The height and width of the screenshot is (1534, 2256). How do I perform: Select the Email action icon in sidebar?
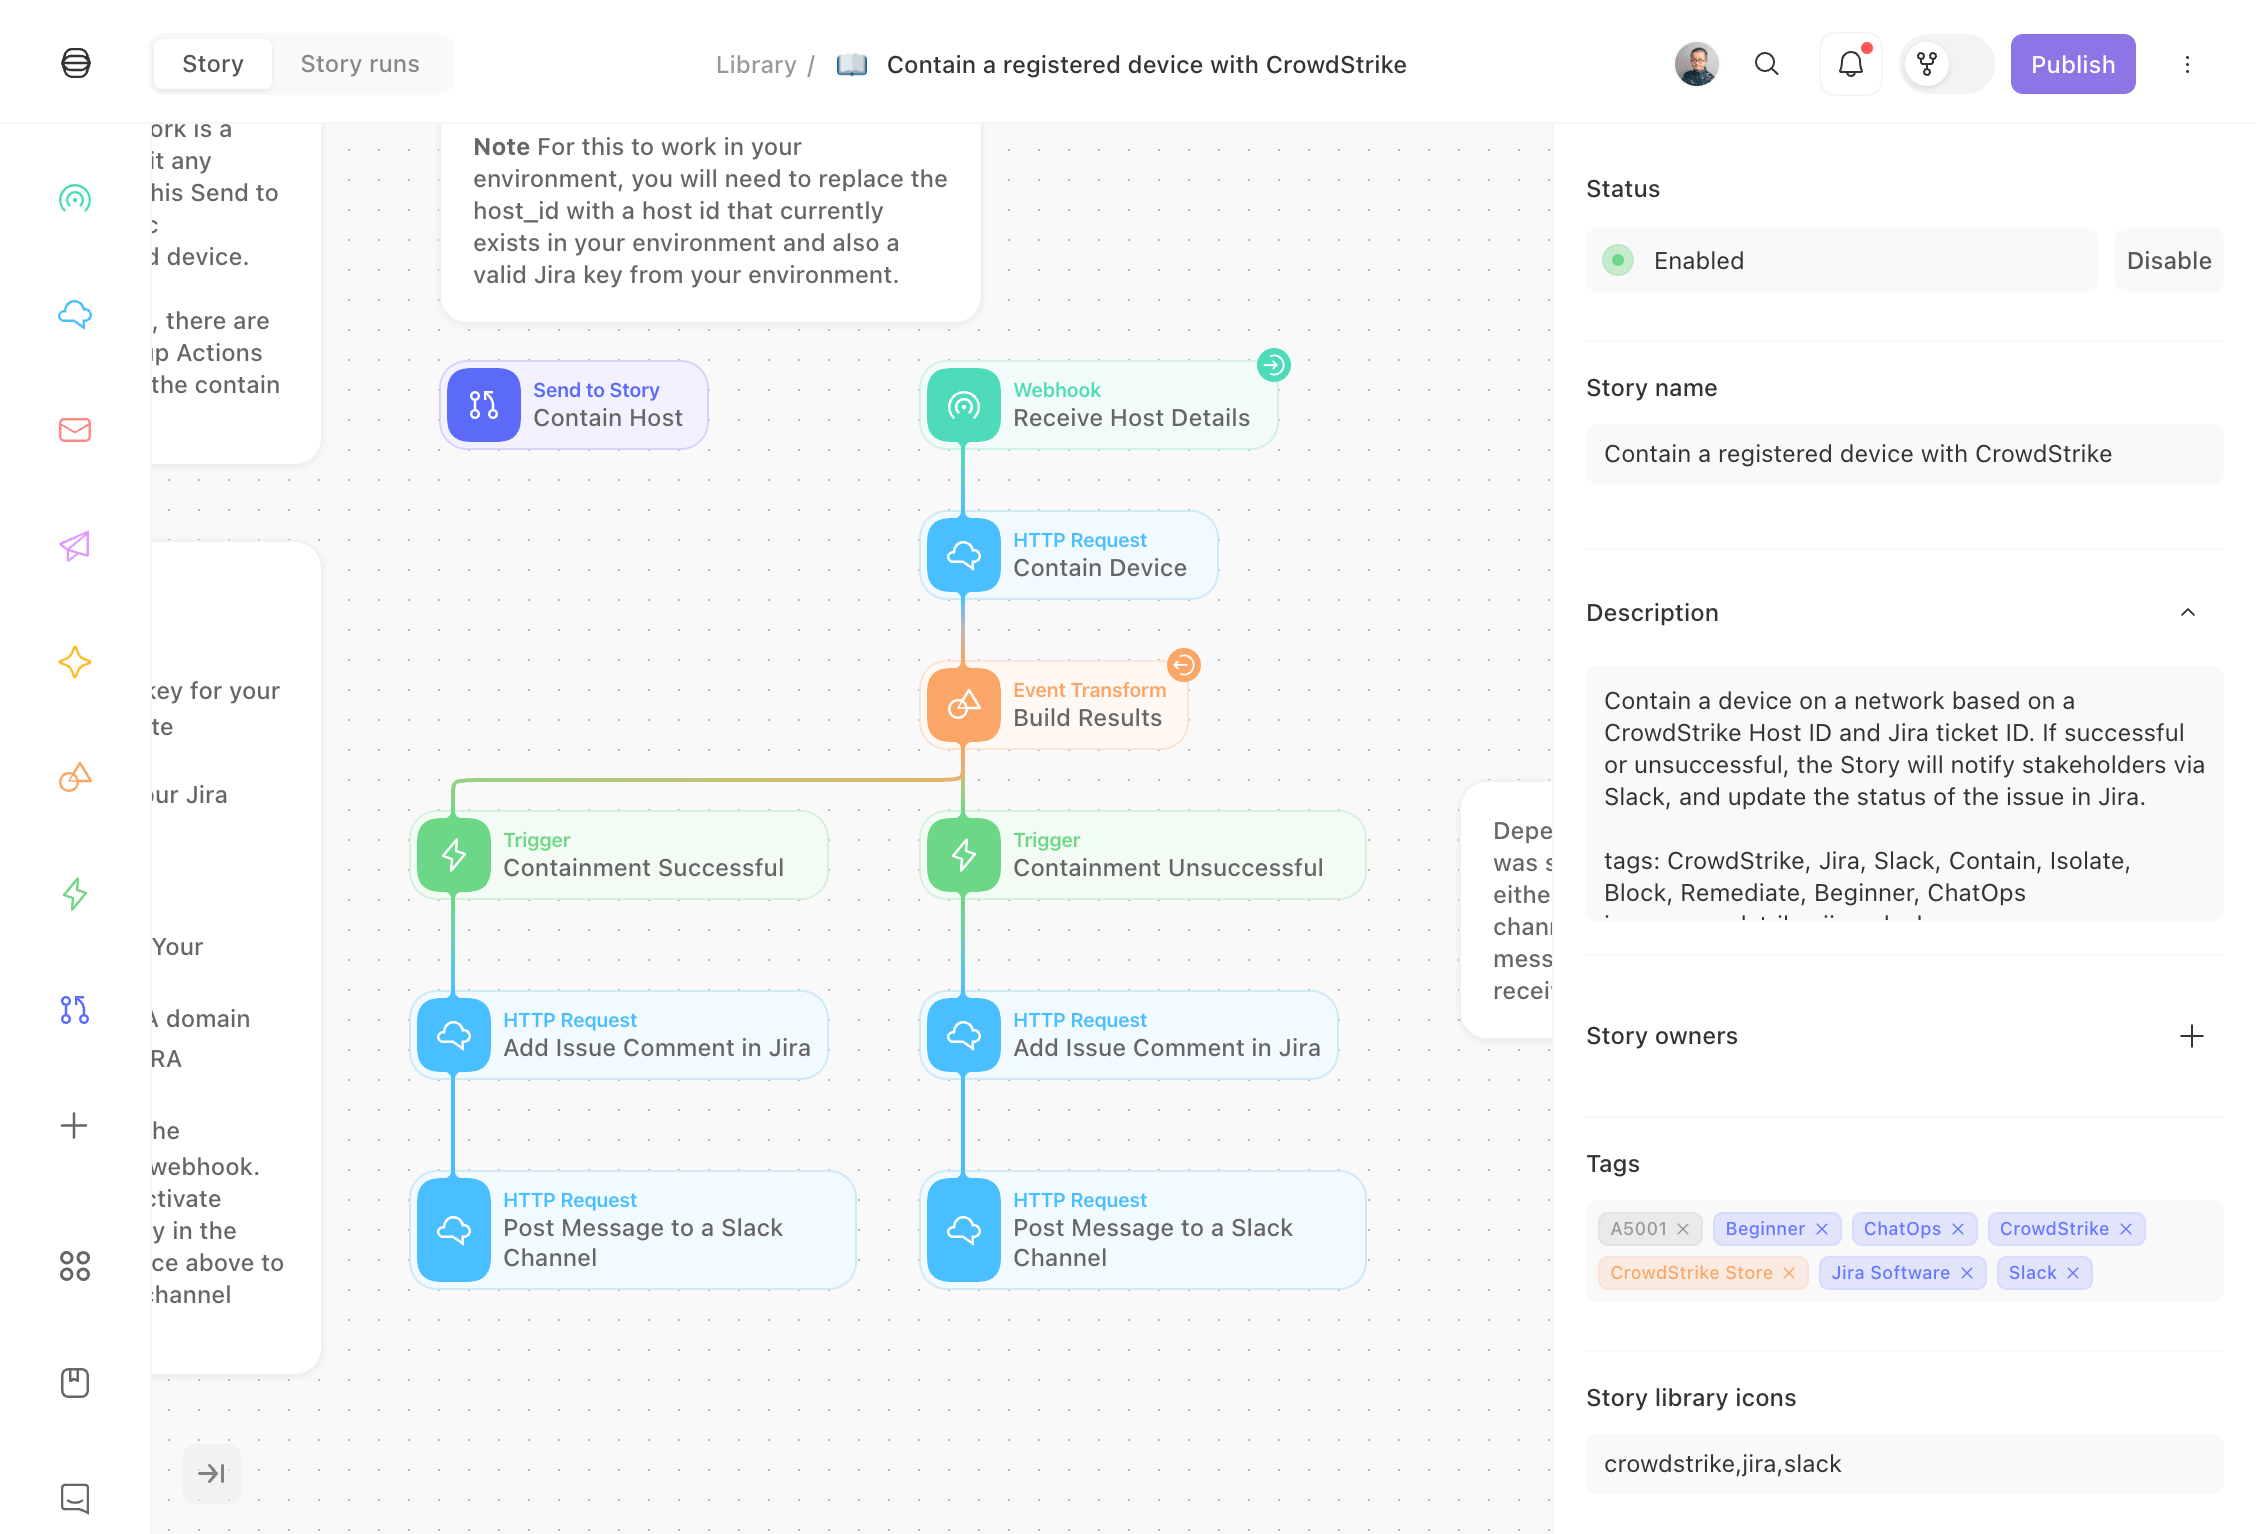(75, 430)
